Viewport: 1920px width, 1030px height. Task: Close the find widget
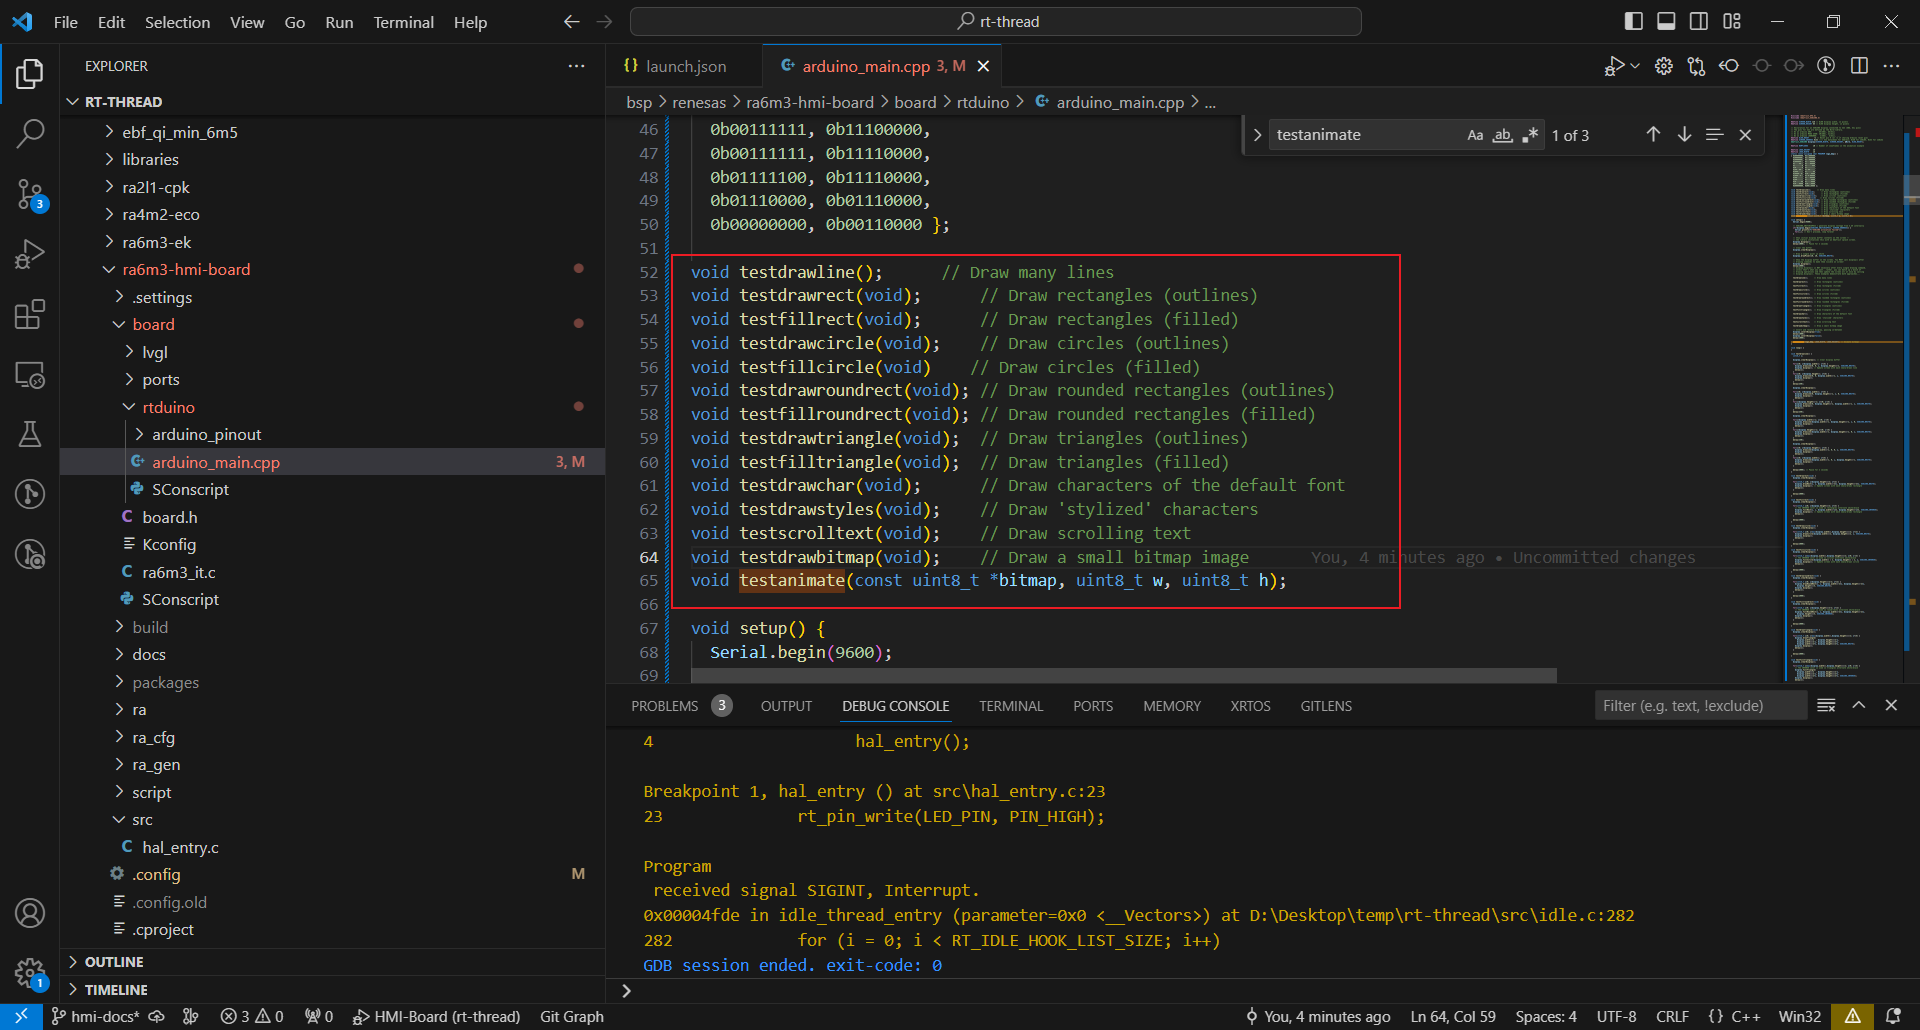[x=1745, y=135]
